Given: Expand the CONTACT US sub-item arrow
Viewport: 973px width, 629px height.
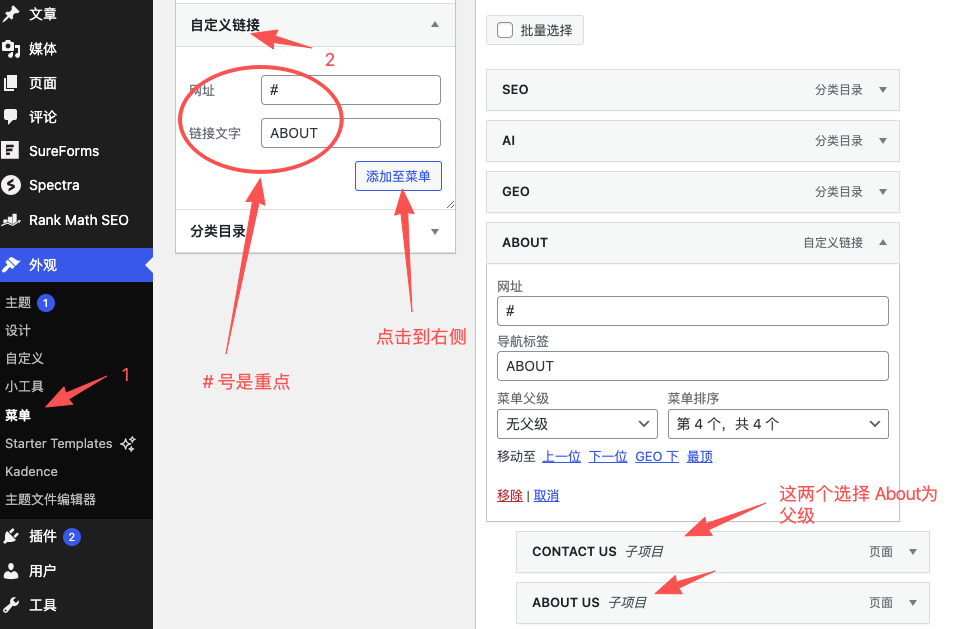Looking at the screenshot, I should 912,552.
